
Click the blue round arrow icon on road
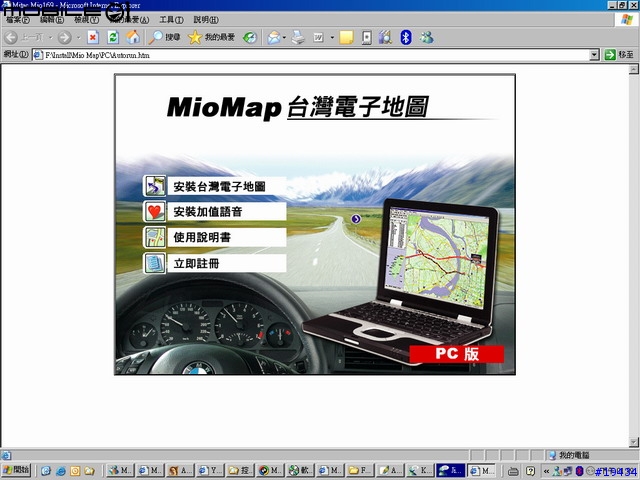point(356,219)
